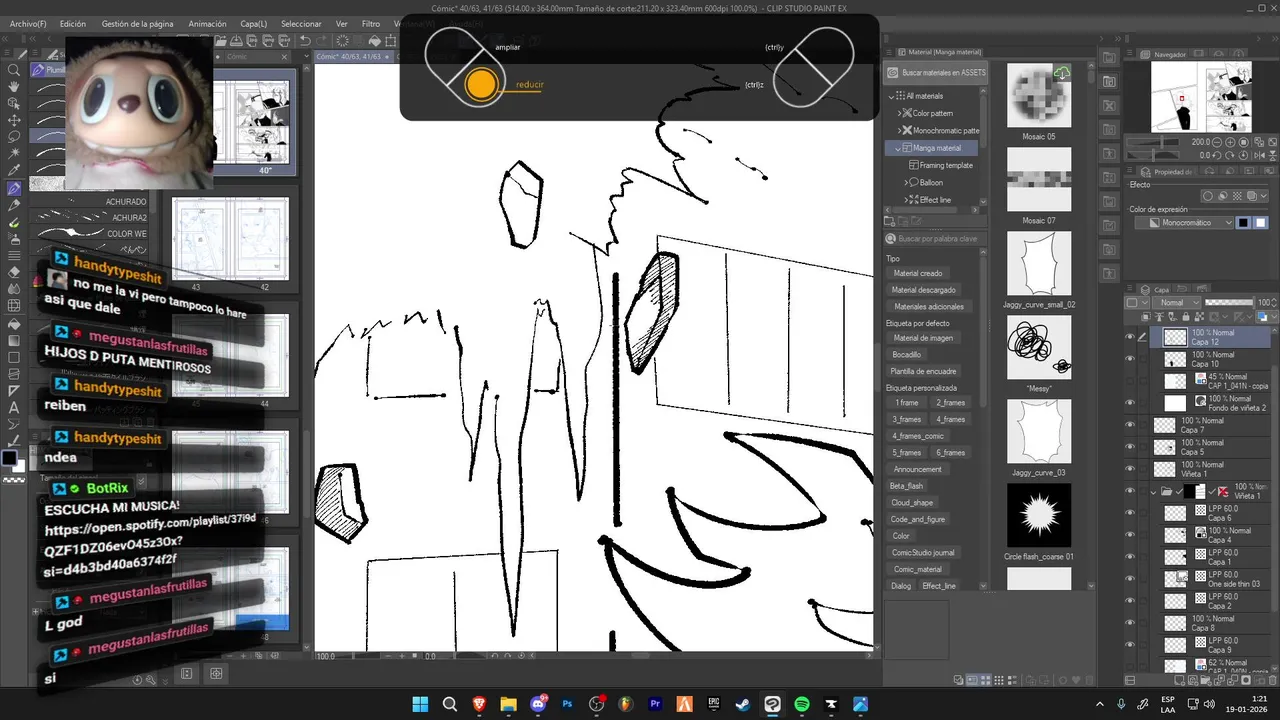This screenshot has height=720, width=1280.
Task: Hide the Capa 7 layer
Action: [1129, 425]
